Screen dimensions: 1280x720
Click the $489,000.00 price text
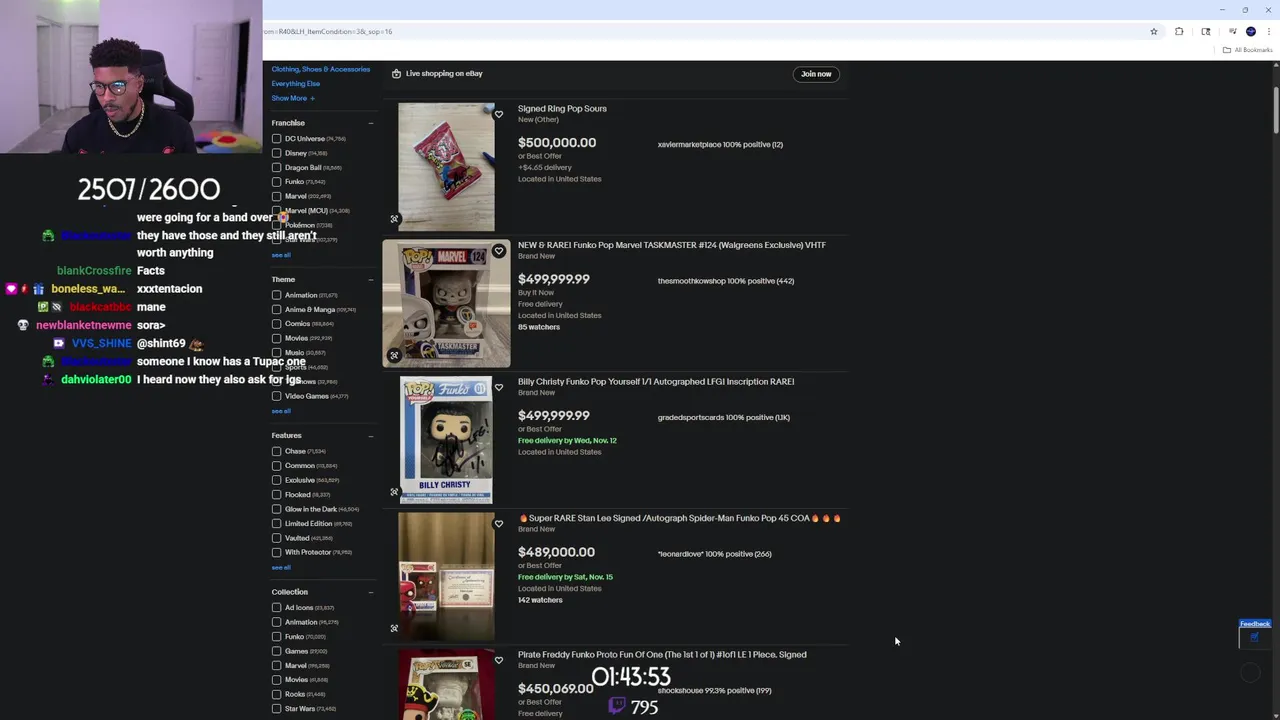556,552
